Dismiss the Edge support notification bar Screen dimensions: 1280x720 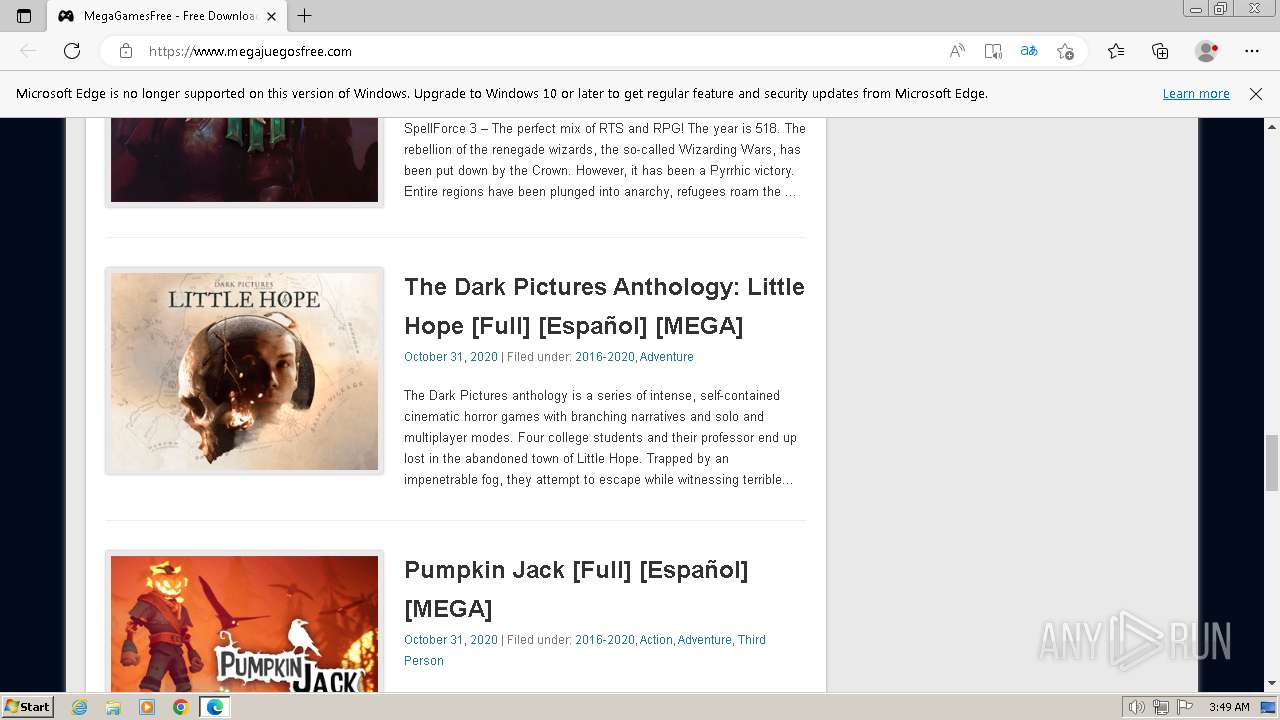point(1256,93)
